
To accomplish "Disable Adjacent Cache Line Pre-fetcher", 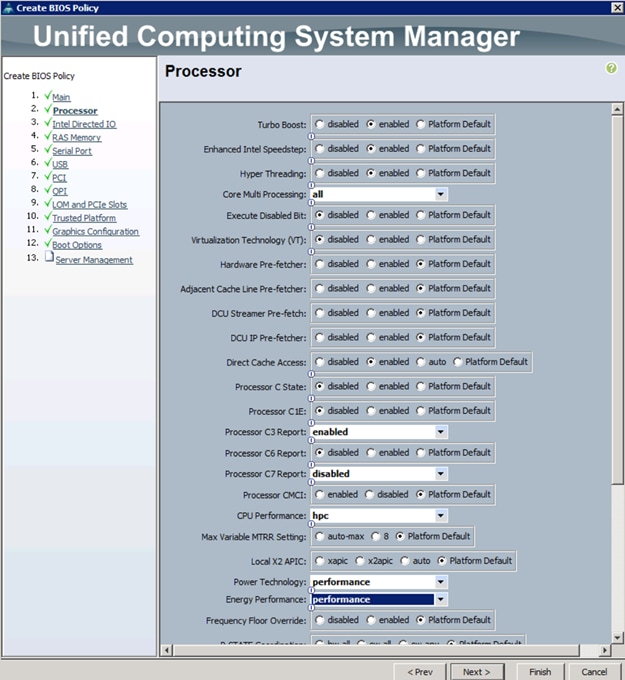I will click(x=320, y=288).
